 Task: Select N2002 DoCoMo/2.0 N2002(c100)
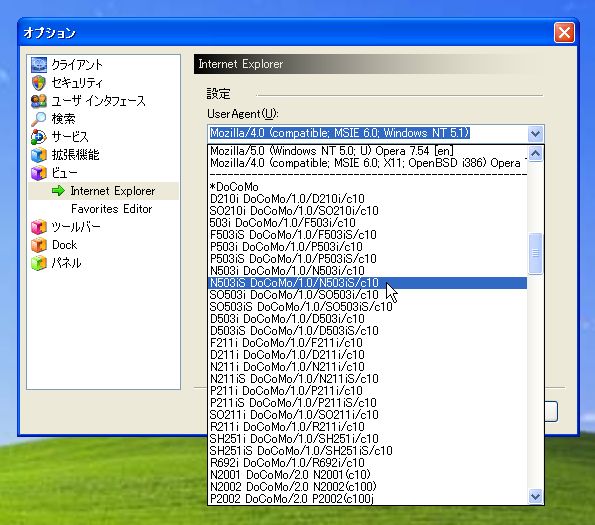[x=367, y=487]
